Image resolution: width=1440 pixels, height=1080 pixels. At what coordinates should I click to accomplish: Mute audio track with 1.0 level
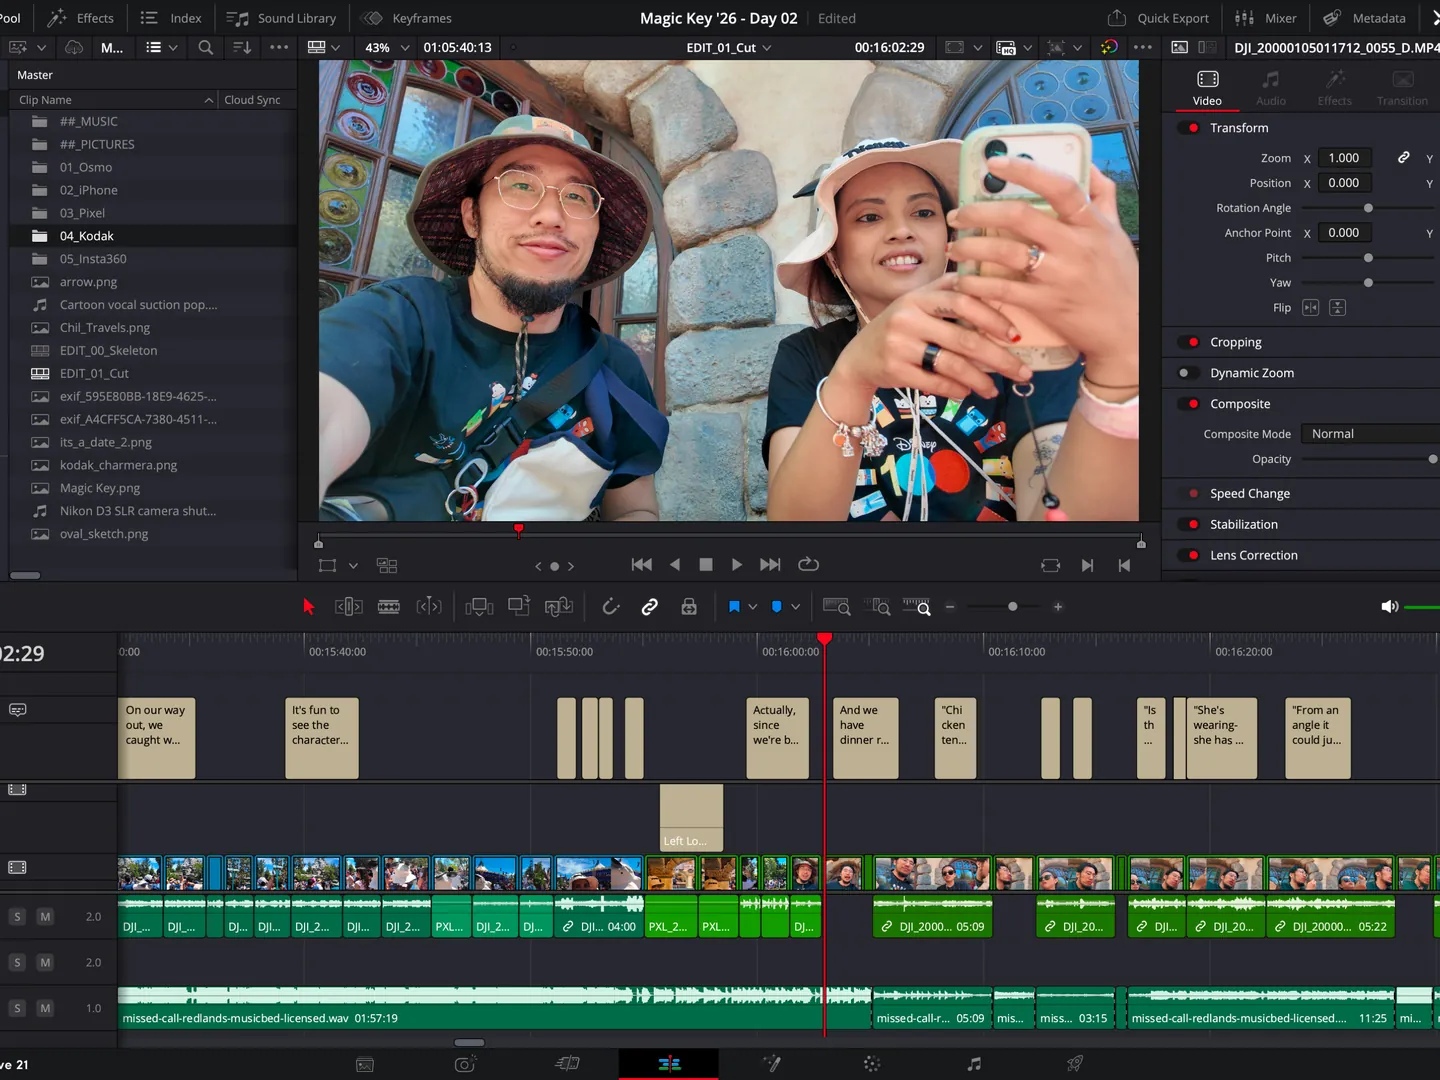[x=45, y=1009]
